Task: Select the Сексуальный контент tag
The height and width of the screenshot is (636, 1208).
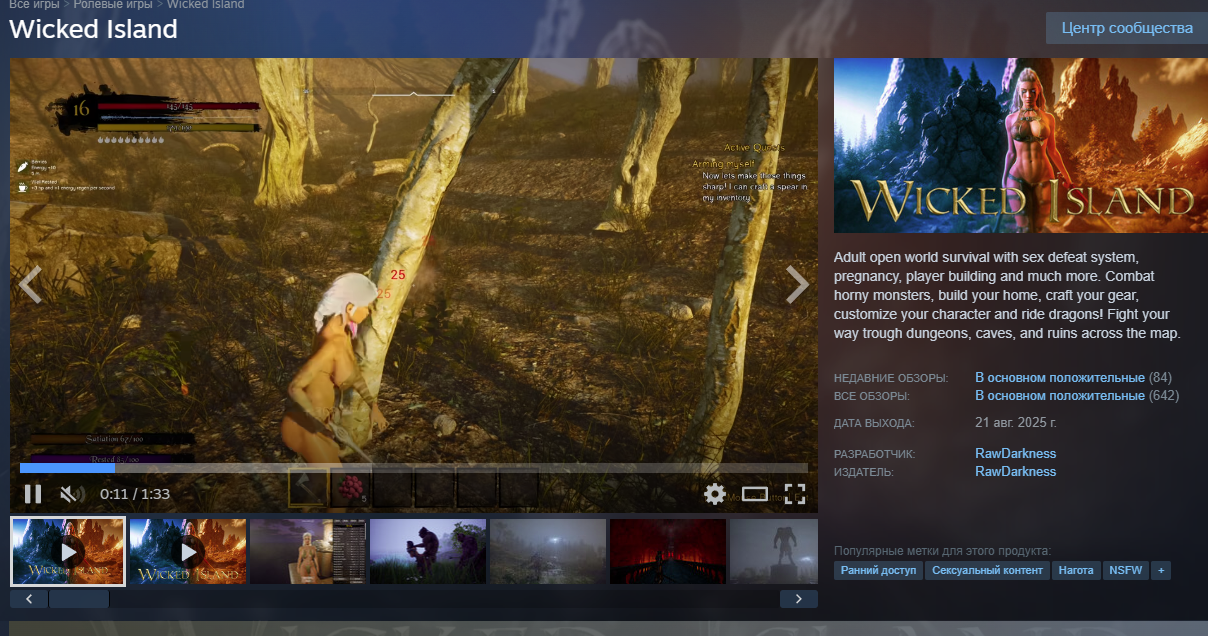Action: pyautogui.click(x=987, y=571)
